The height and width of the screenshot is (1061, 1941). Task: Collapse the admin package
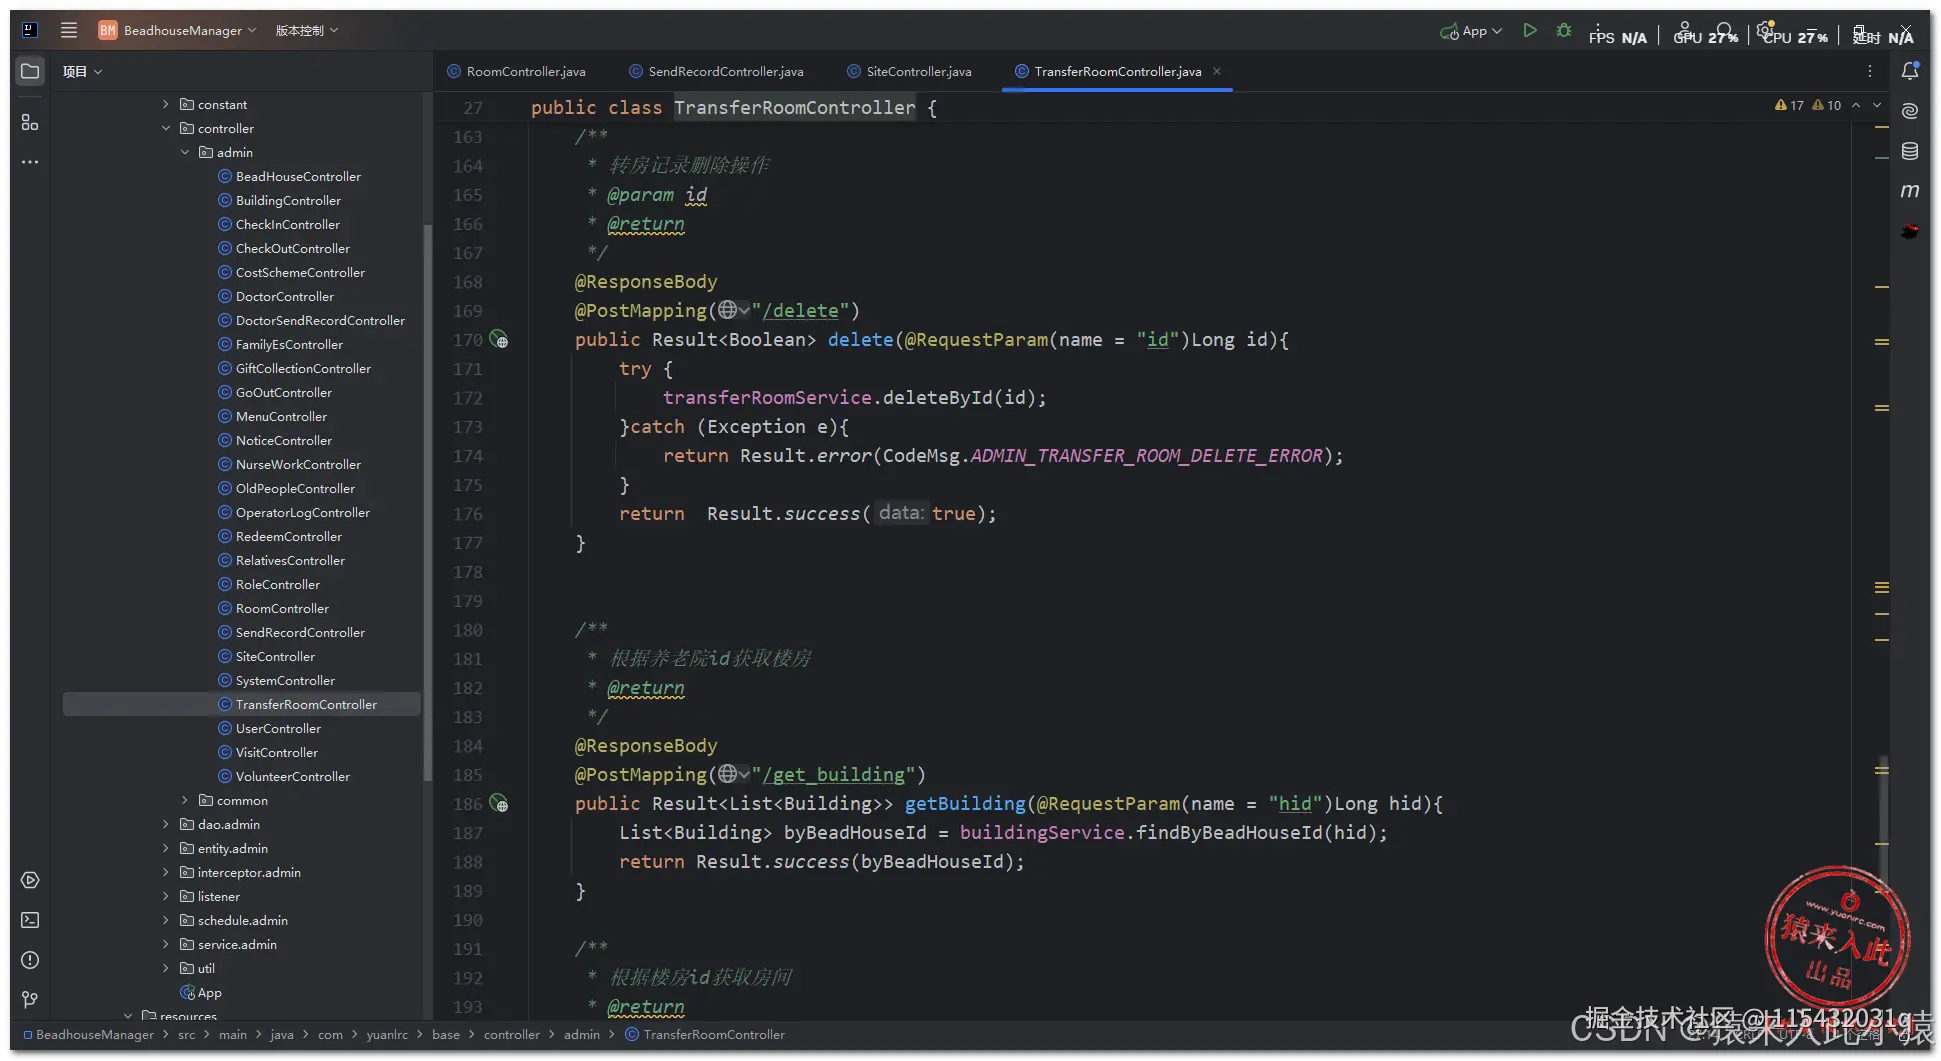[185, 152]
